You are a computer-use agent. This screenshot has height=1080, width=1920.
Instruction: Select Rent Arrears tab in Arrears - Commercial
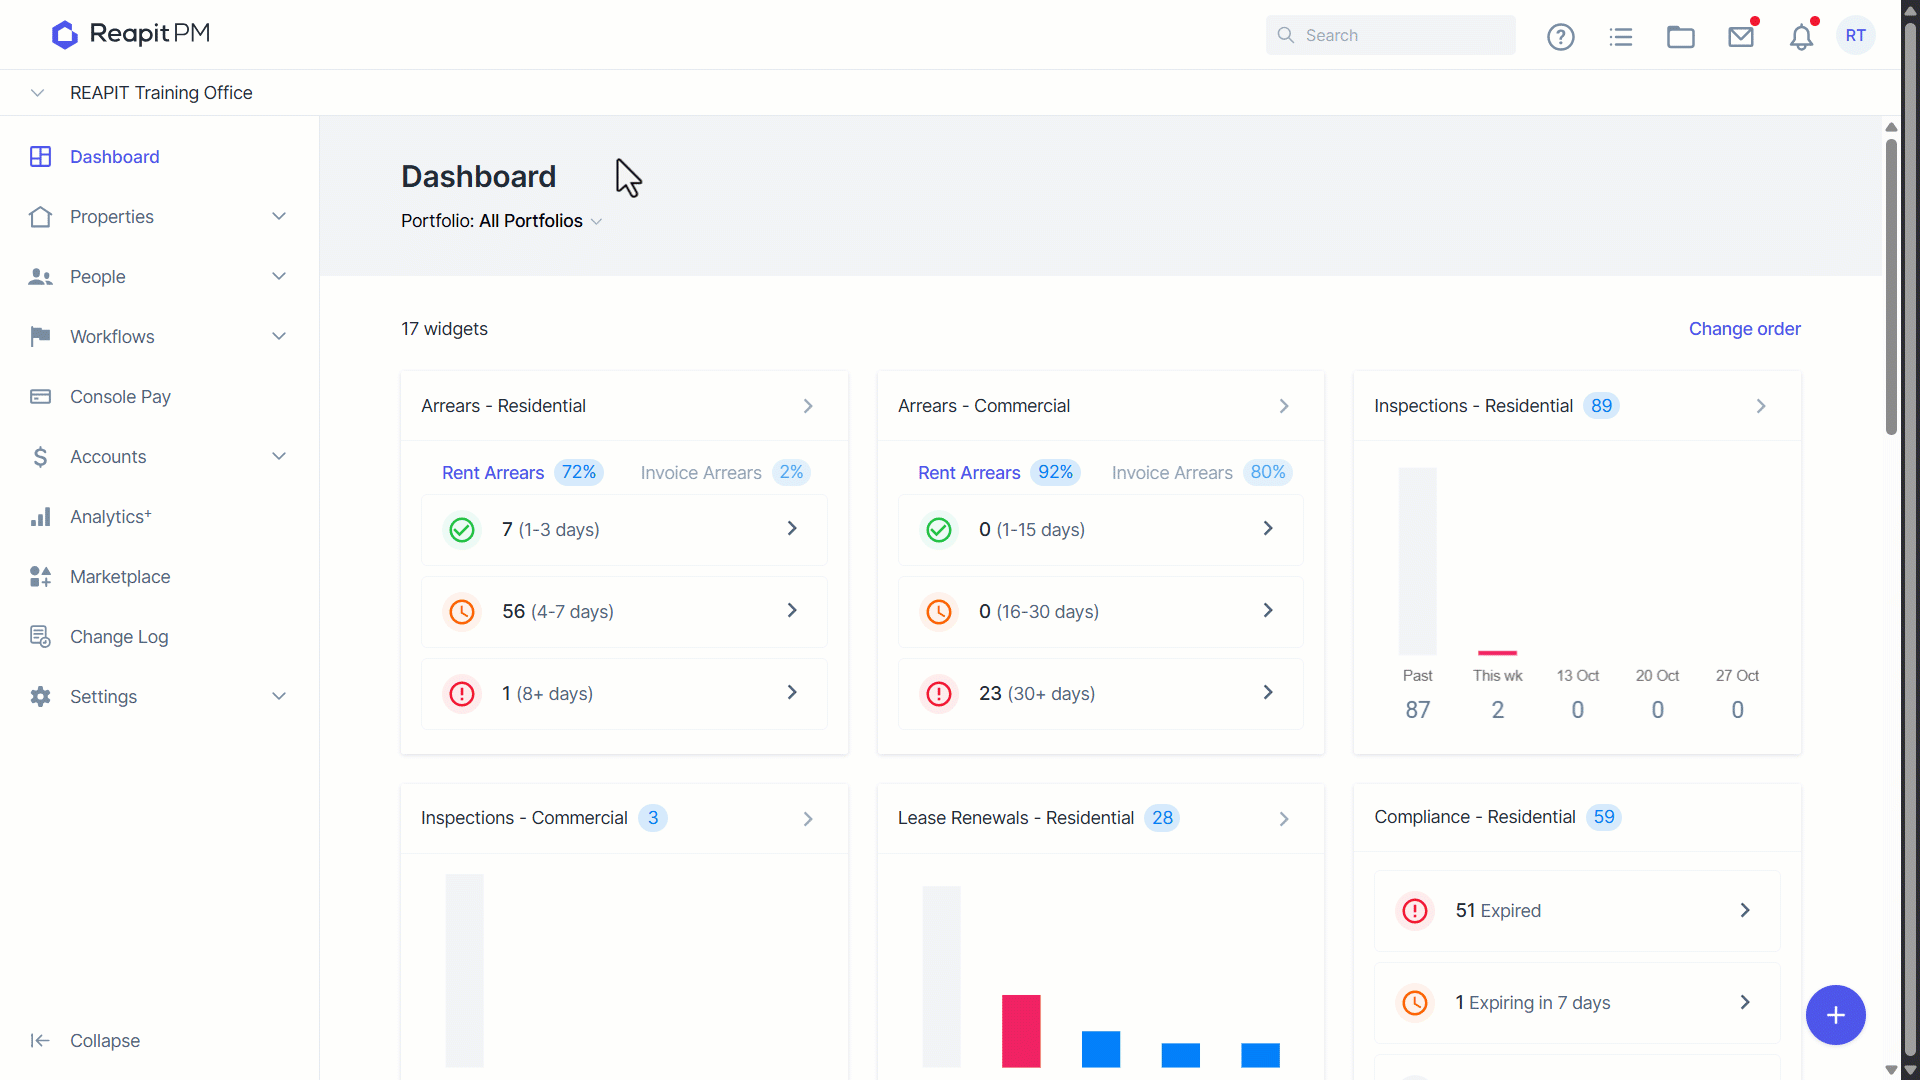point(998,472)
